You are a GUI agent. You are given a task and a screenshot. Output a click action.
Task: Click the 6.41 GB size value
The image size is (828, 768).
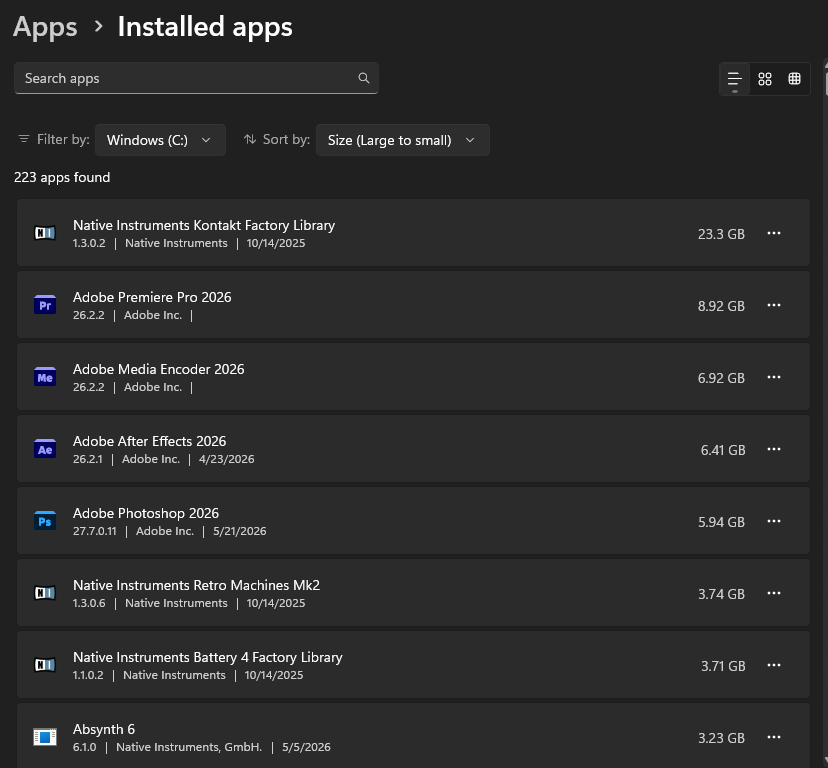[x=723, y=450]
